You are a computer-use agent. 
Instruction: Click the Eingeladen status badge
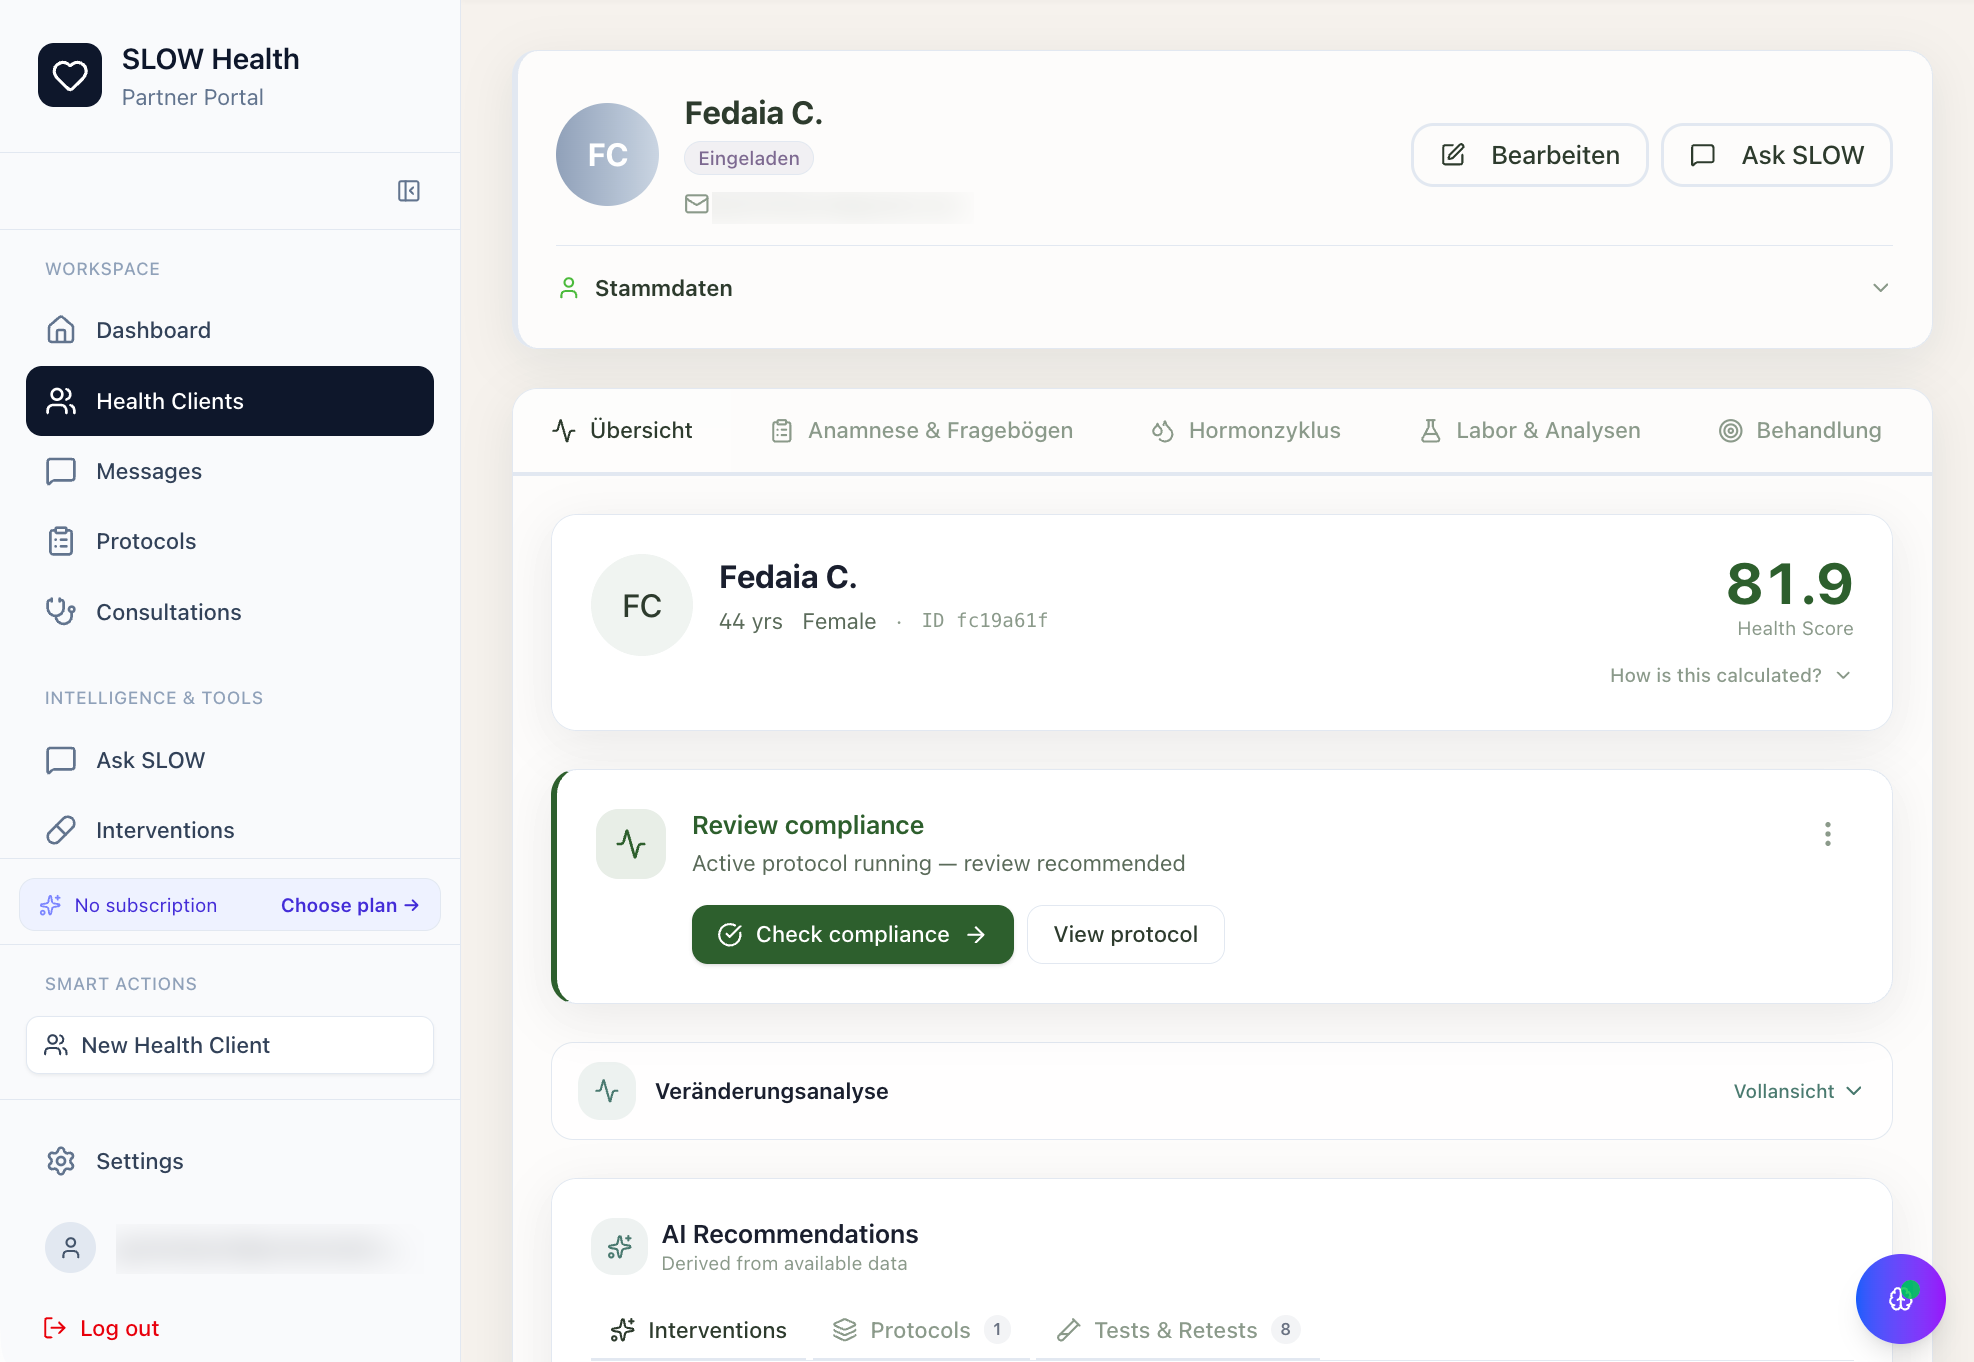tap(749, 158)
